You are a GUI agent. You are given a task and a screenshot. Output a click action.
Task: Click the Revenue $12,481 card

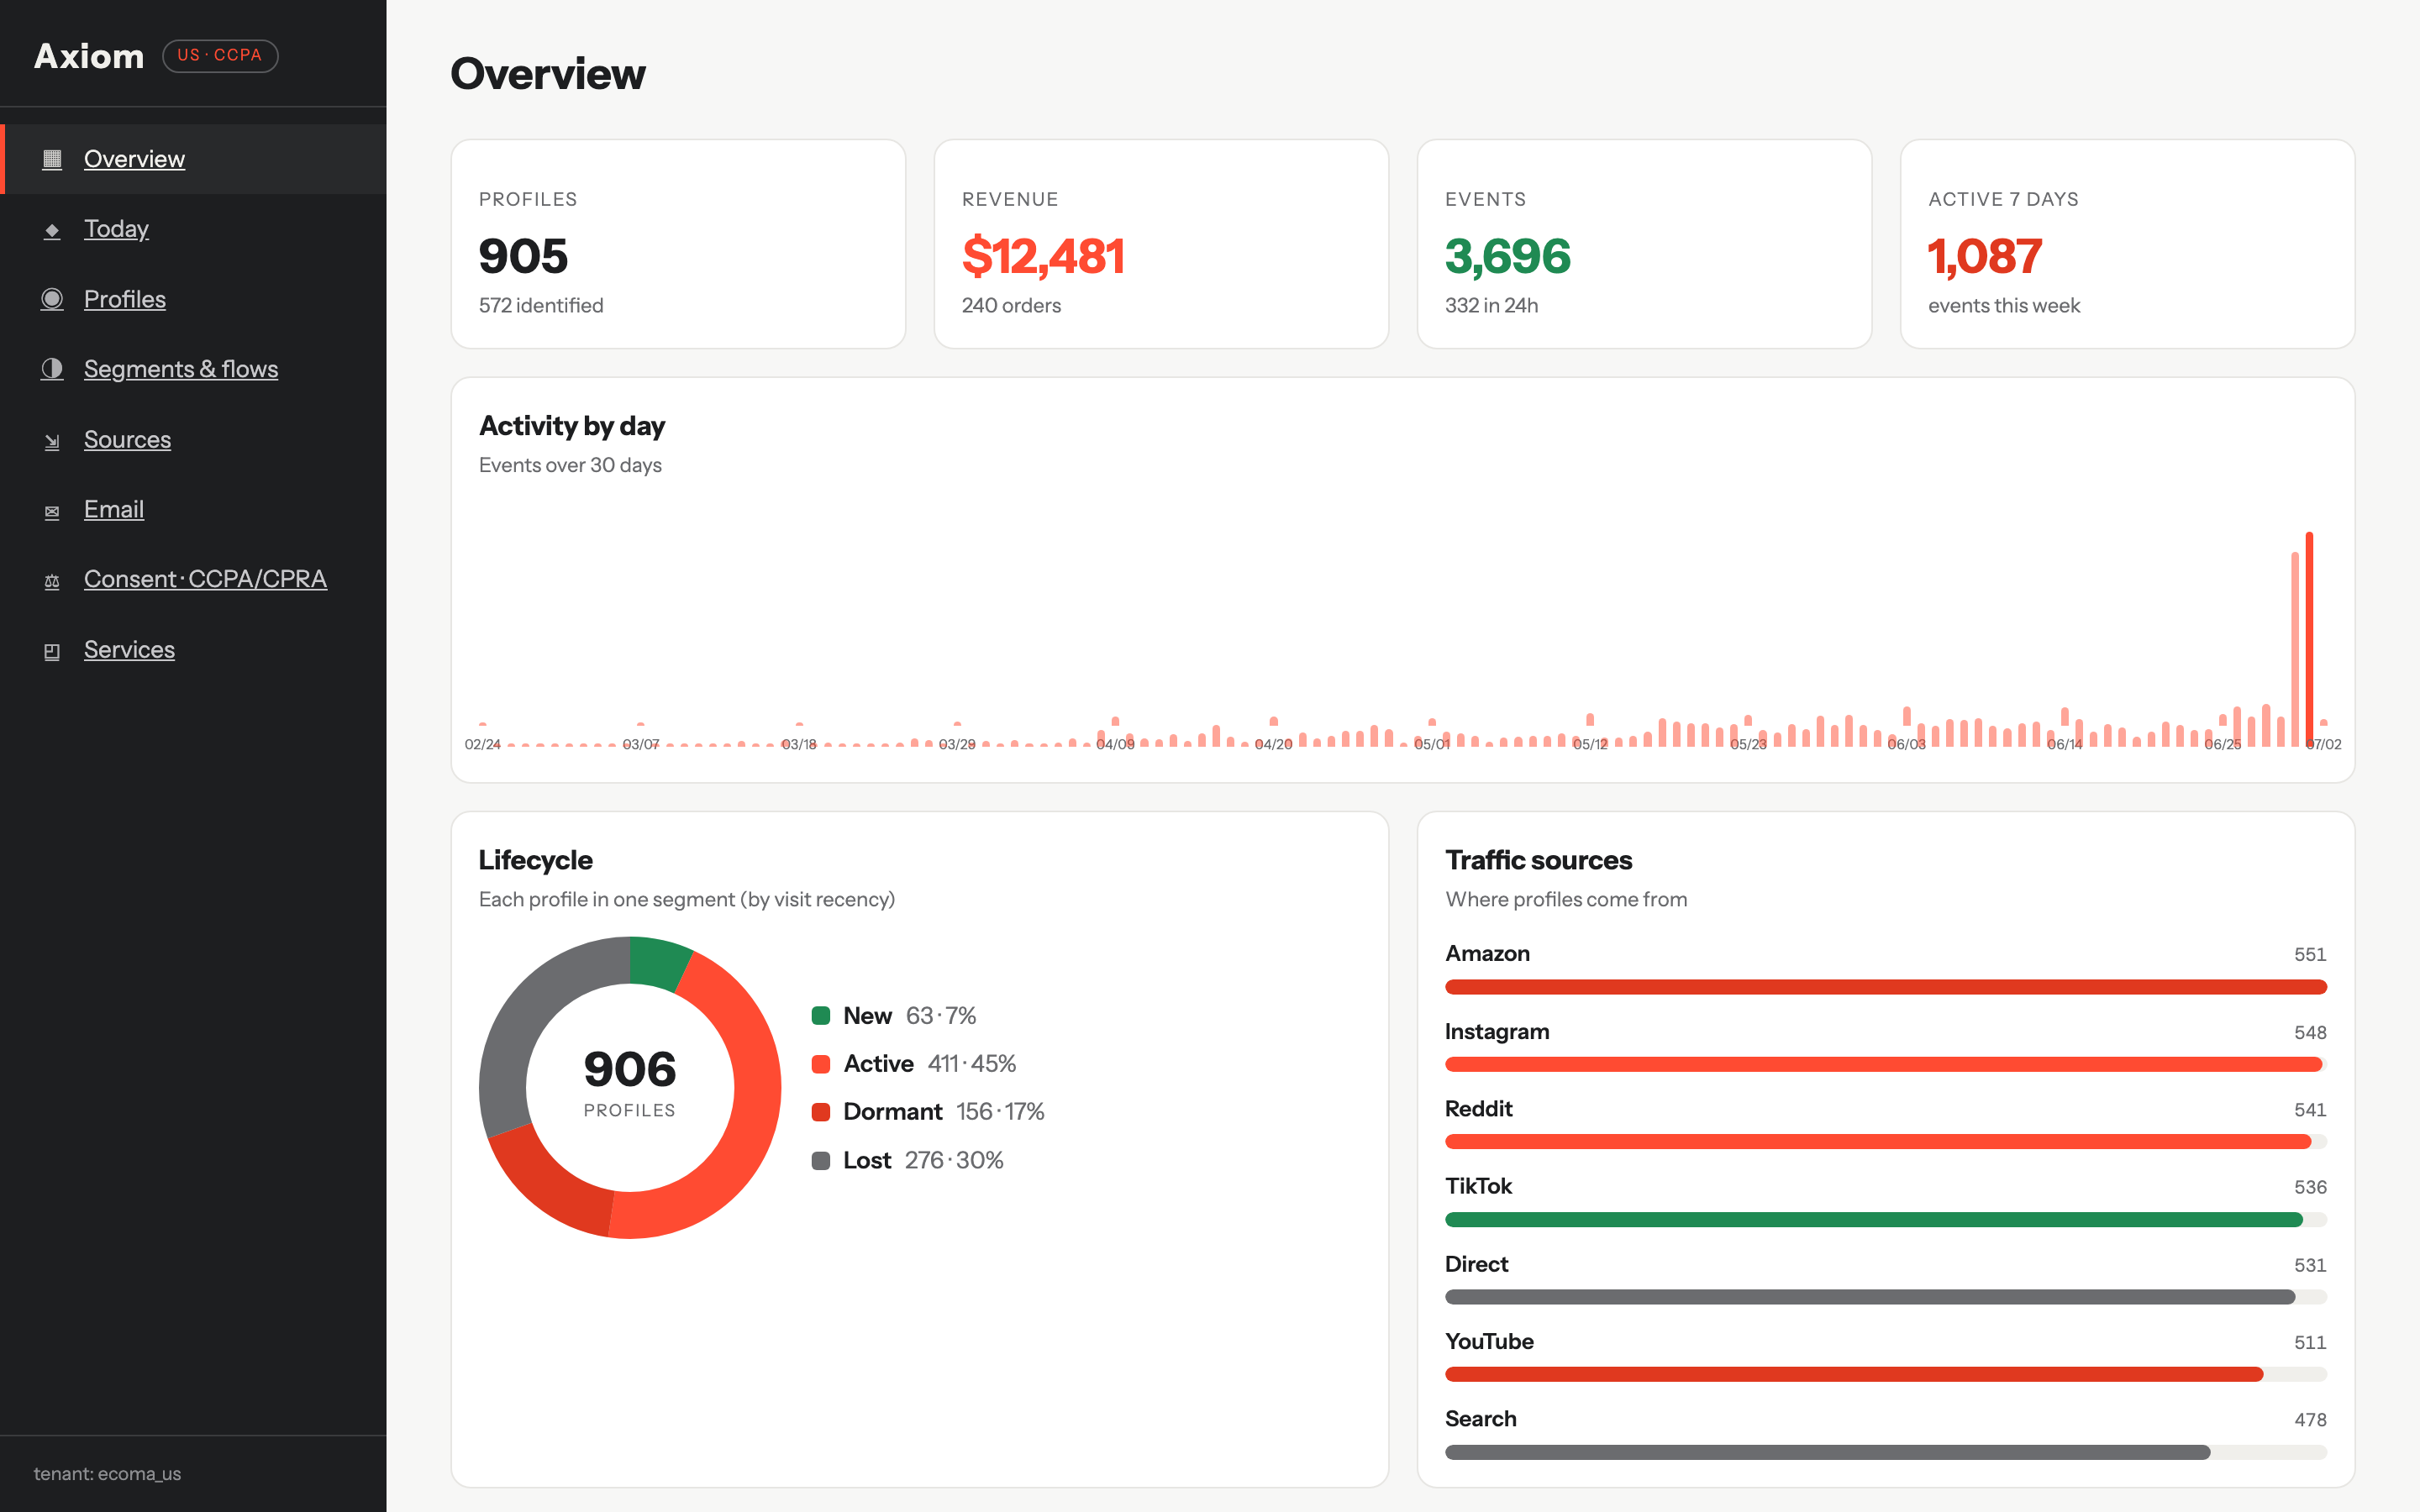[x=1161, y=244]
